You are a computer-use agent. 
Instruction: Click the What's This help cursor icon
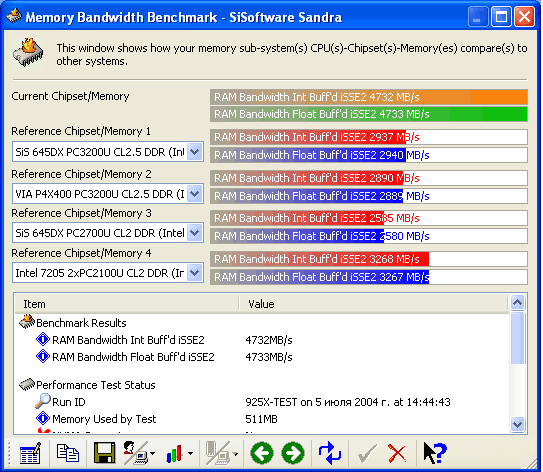click(x=435, y=453)
